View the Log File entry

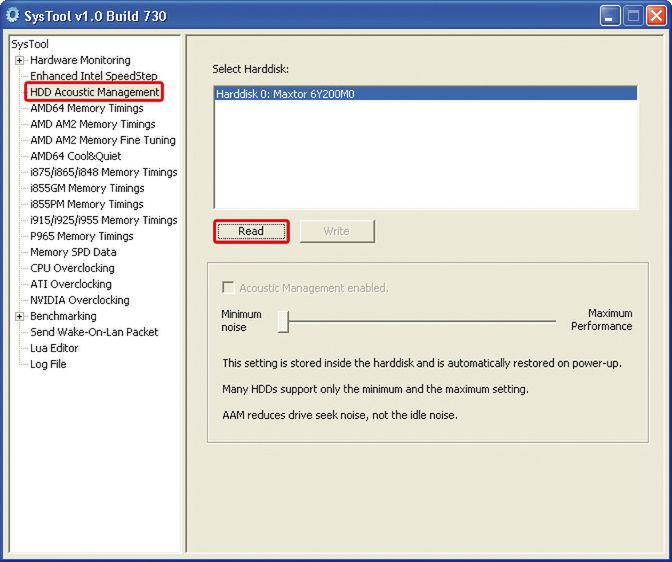click(x=48, y=364)
